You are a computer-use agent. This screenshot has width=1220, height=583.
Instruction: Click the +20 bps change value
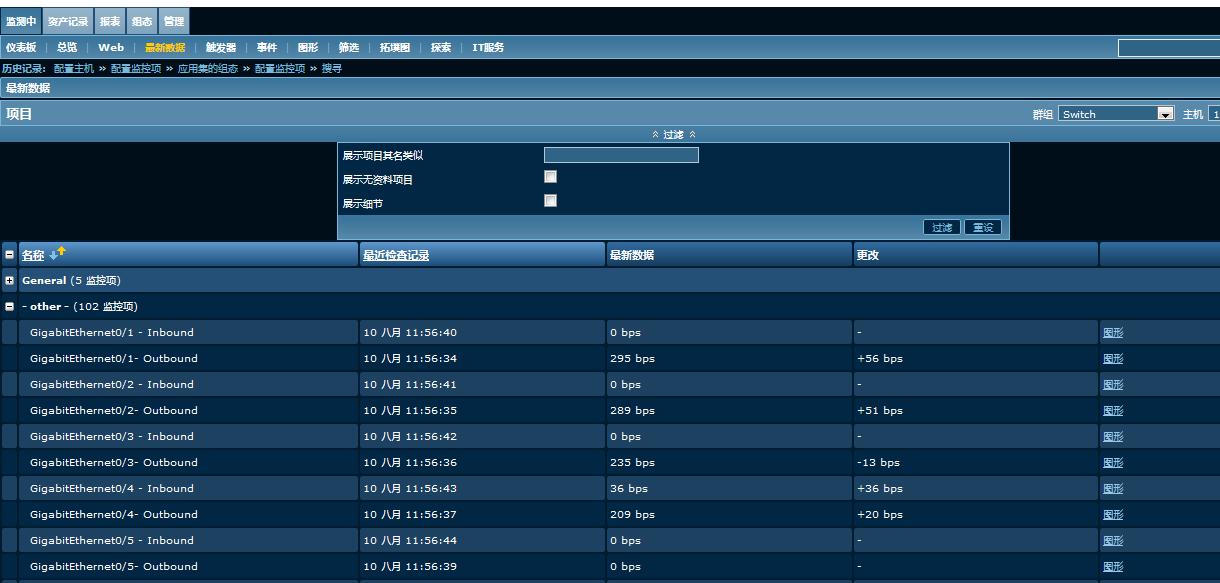coord(880,514)
